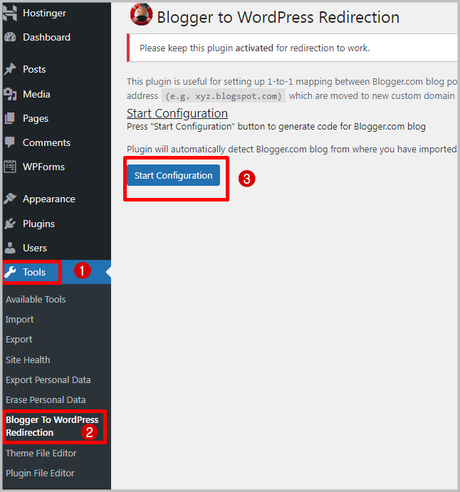This screenshot has height=492, width=460.
Task: Click the Appearance paintbrush icon
Action: (10, 199)
